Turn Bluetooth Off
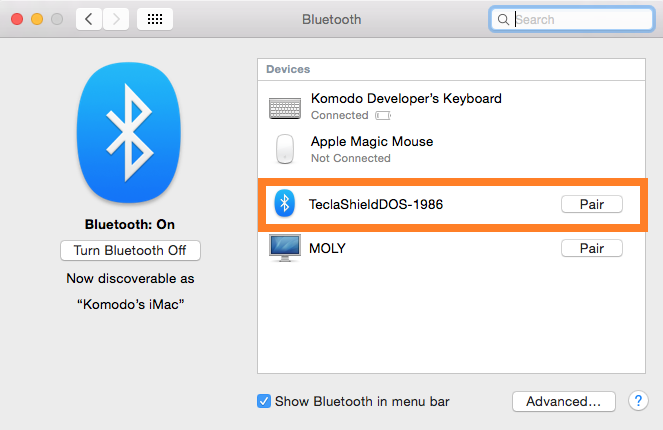The width and height of the screenshot is (663, 430). [x=130, y=250]
